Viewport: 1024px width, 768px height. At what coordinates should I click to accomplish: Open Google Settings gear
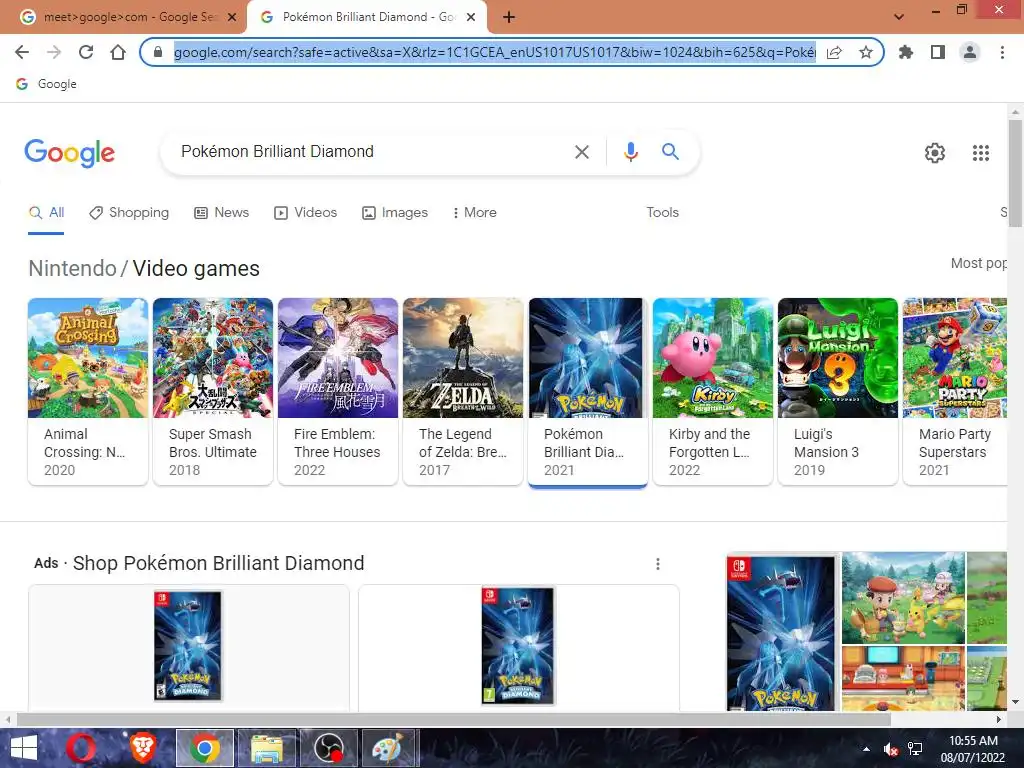pos(935,153)
